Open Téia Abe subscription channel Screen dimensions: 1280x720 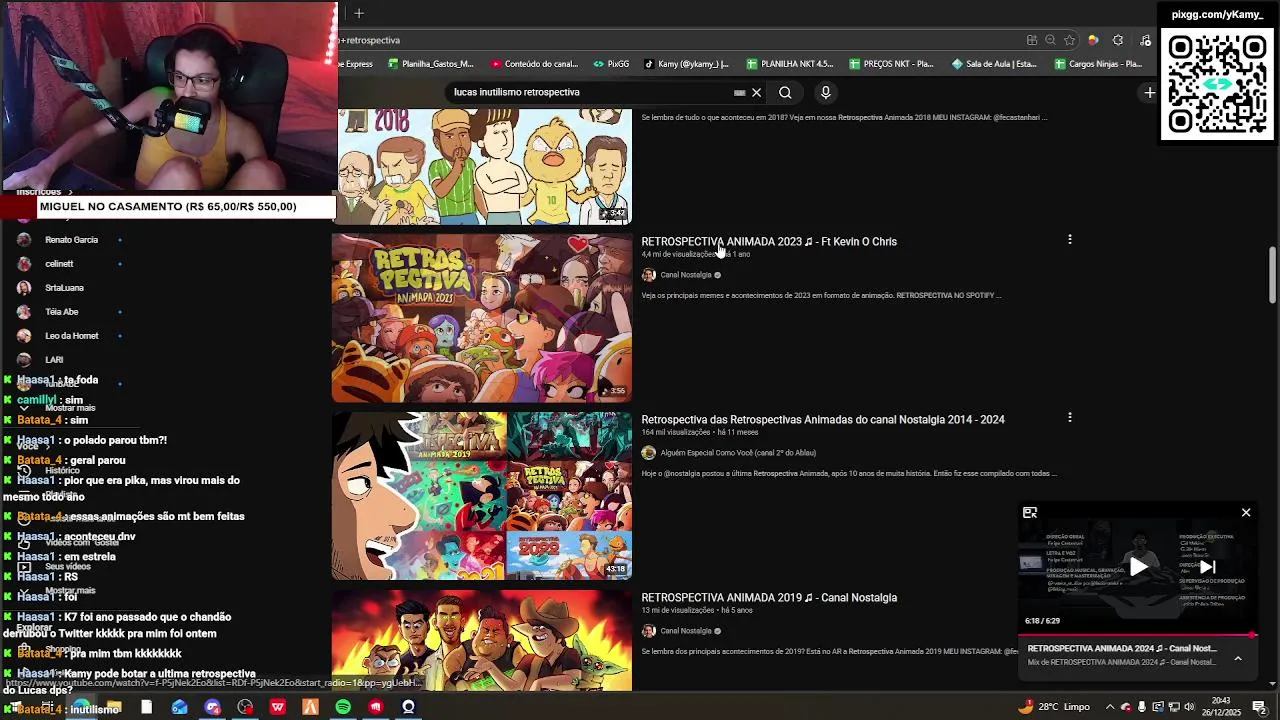(x=61, y=312)
